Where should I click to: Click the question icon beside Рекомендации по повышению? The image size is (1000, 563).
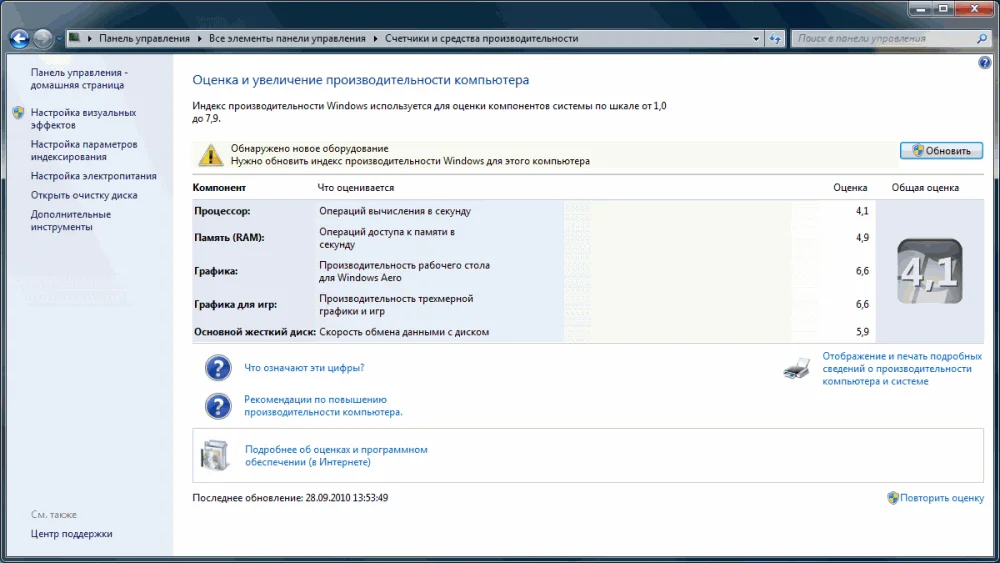(218, 406)
